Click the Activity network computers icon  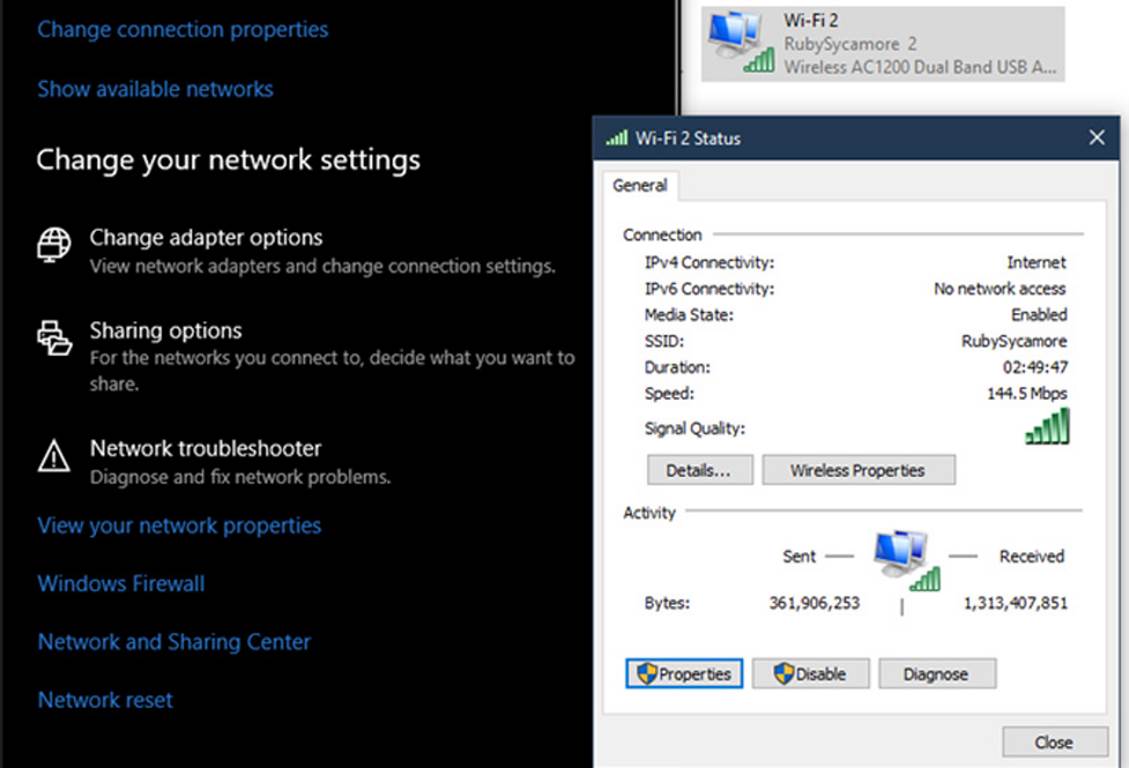point(906,561)
